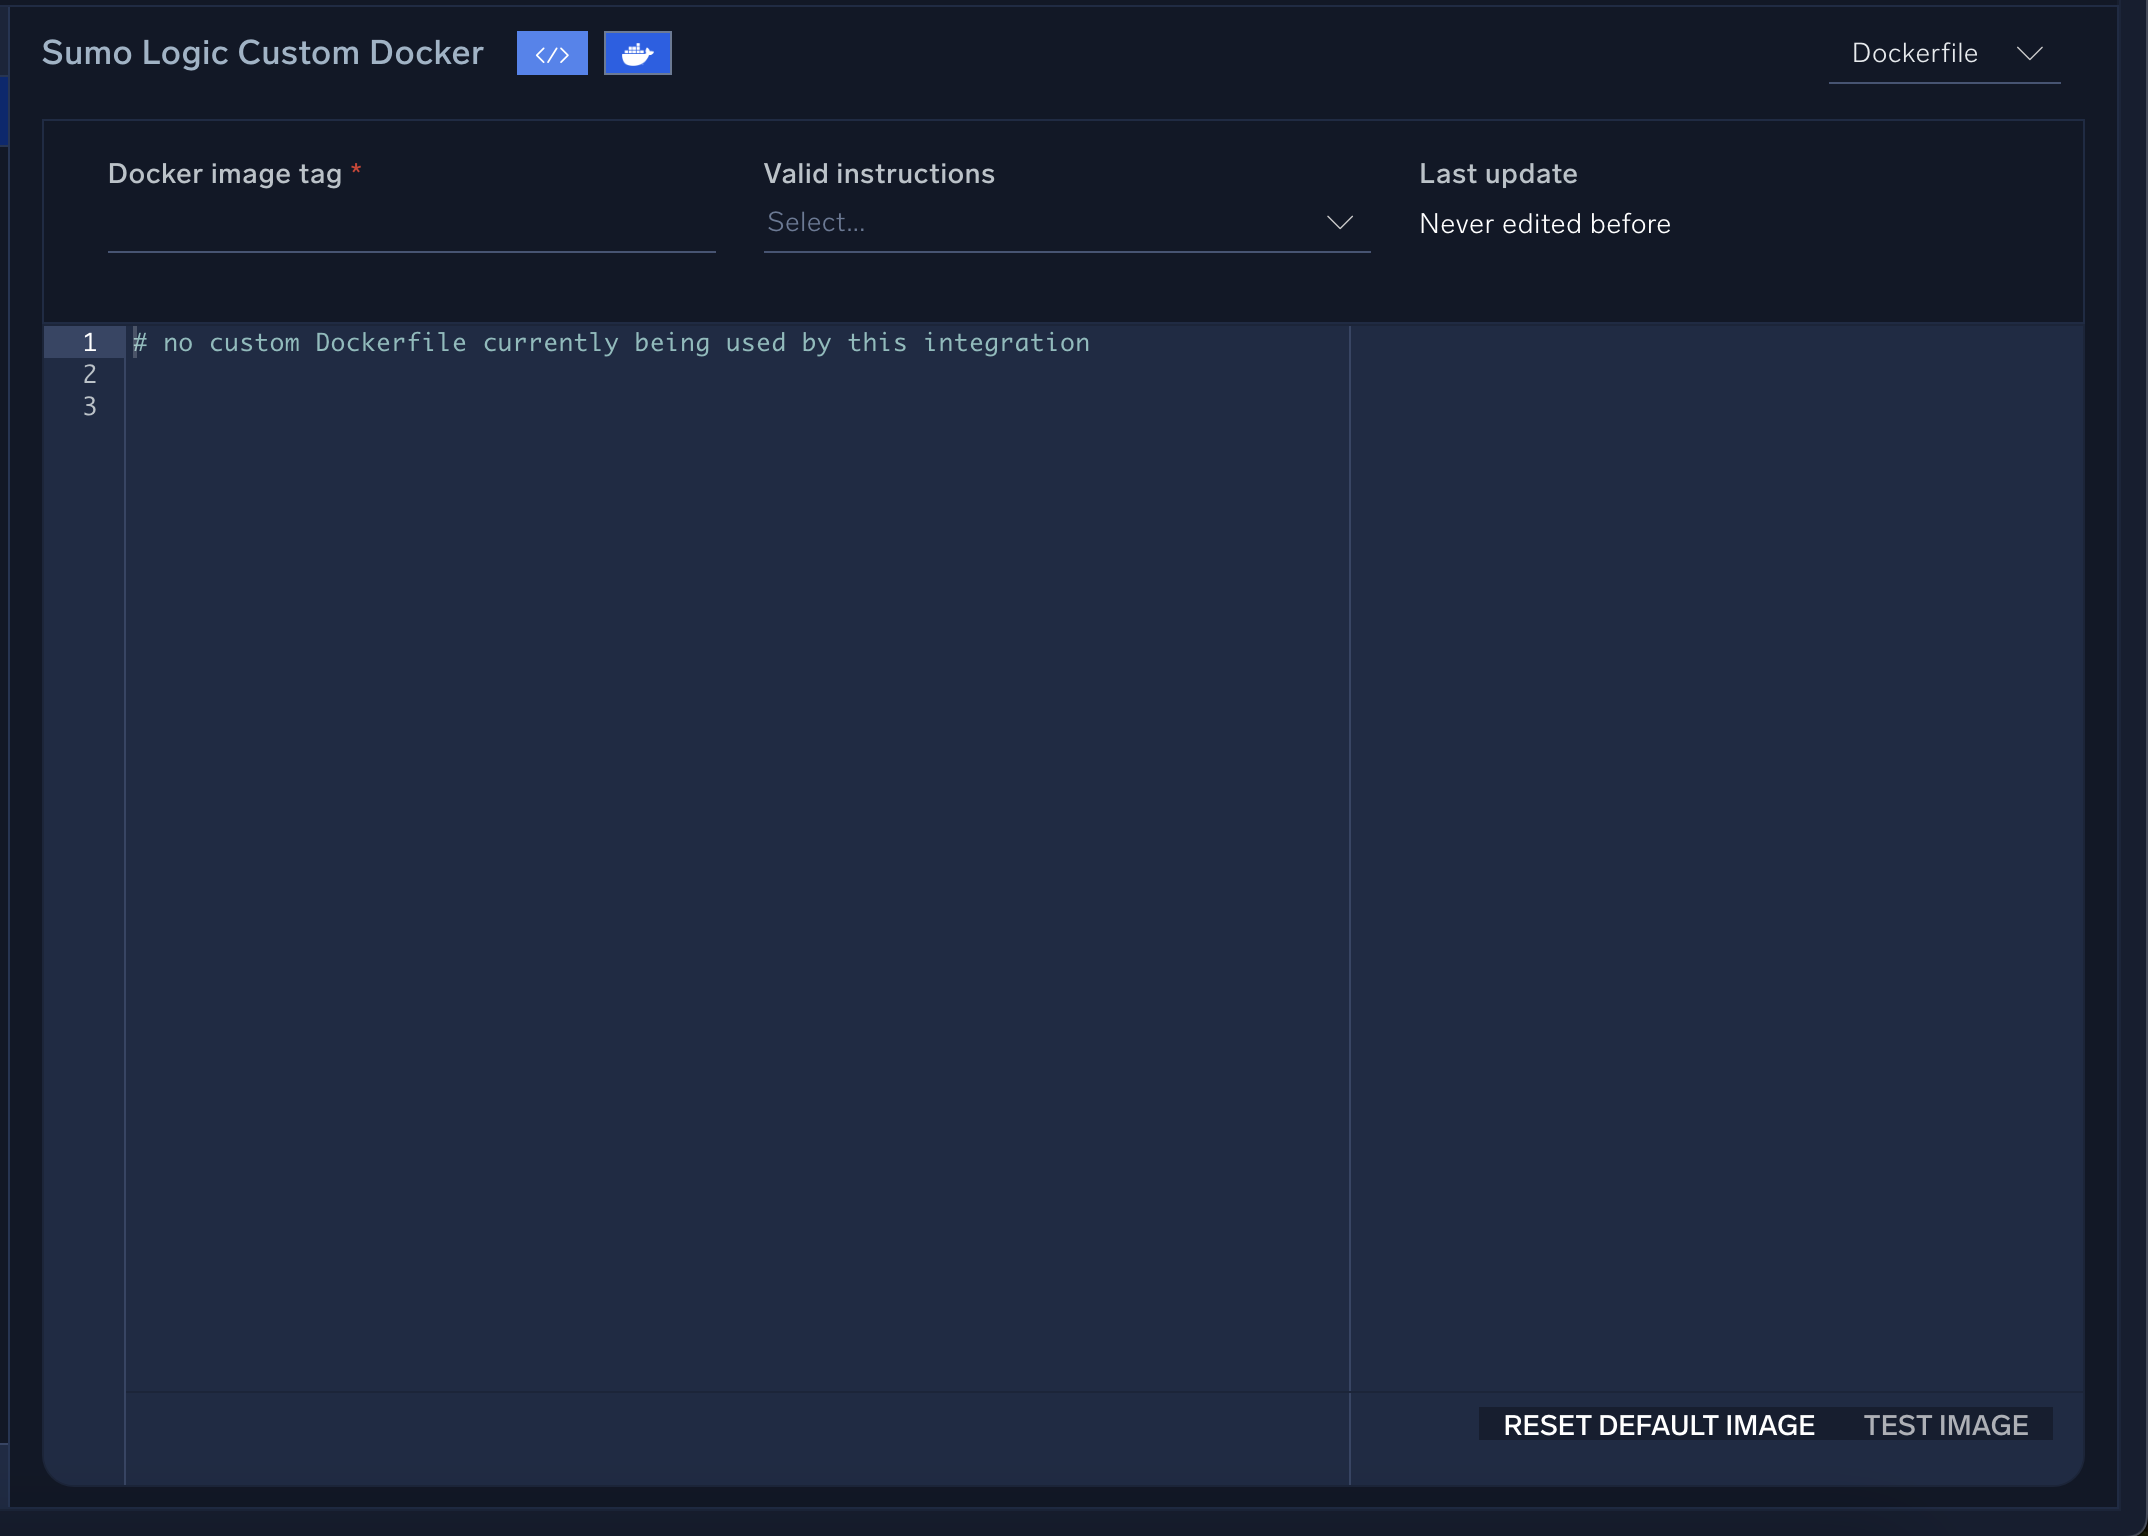Click the Sumo Logic Custom Docker title
Image resolution: width=2148 pixels, height=1536 pixels.
(263, 53)
